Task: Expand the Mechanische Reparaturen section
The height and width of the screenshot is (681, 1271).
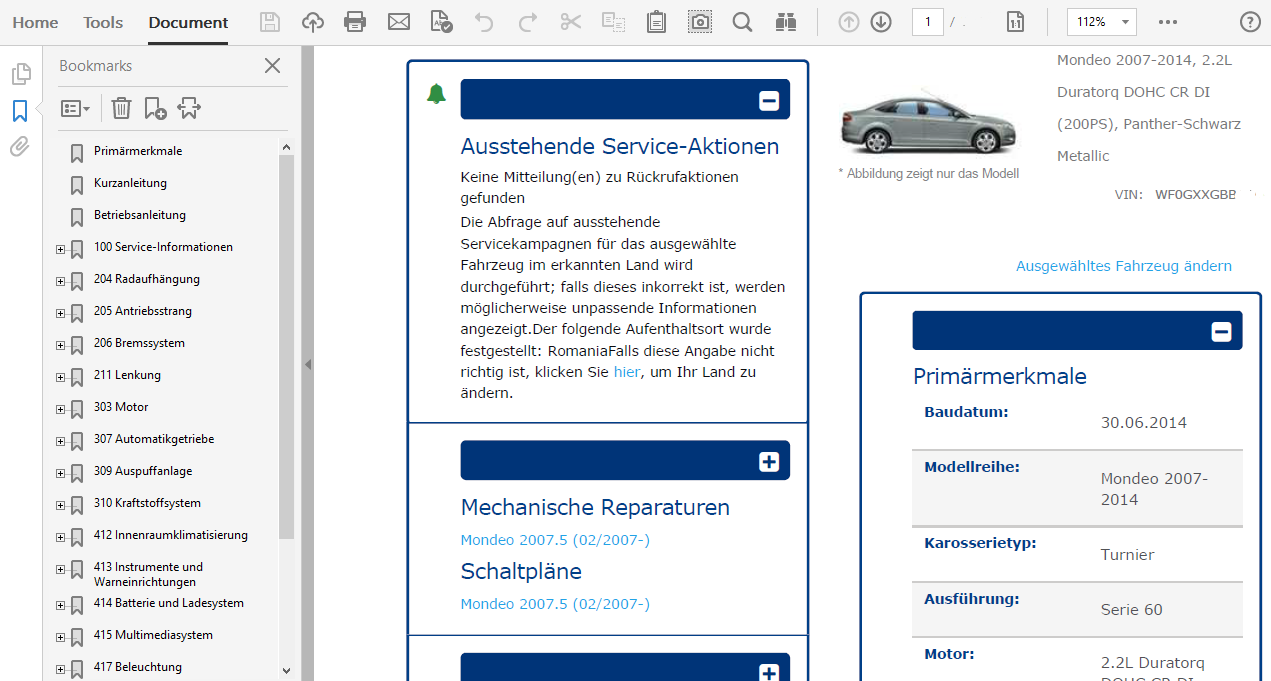Action: 768,461
